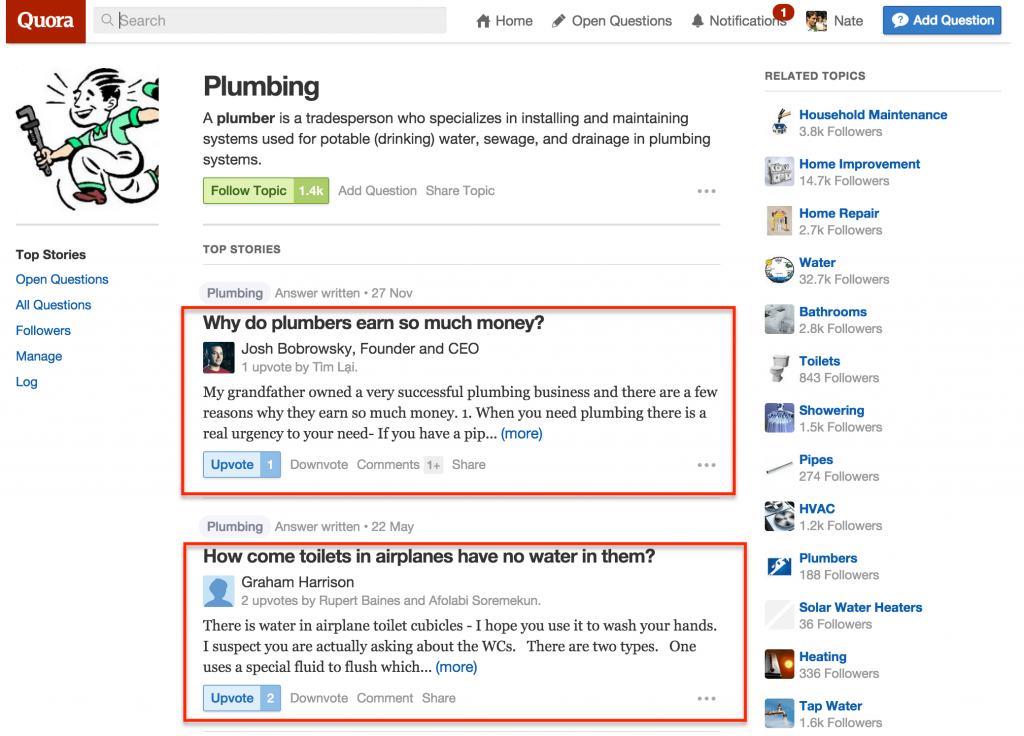
Task: Open Household Maintenance related topic link
Action: [x=873, y=115]
